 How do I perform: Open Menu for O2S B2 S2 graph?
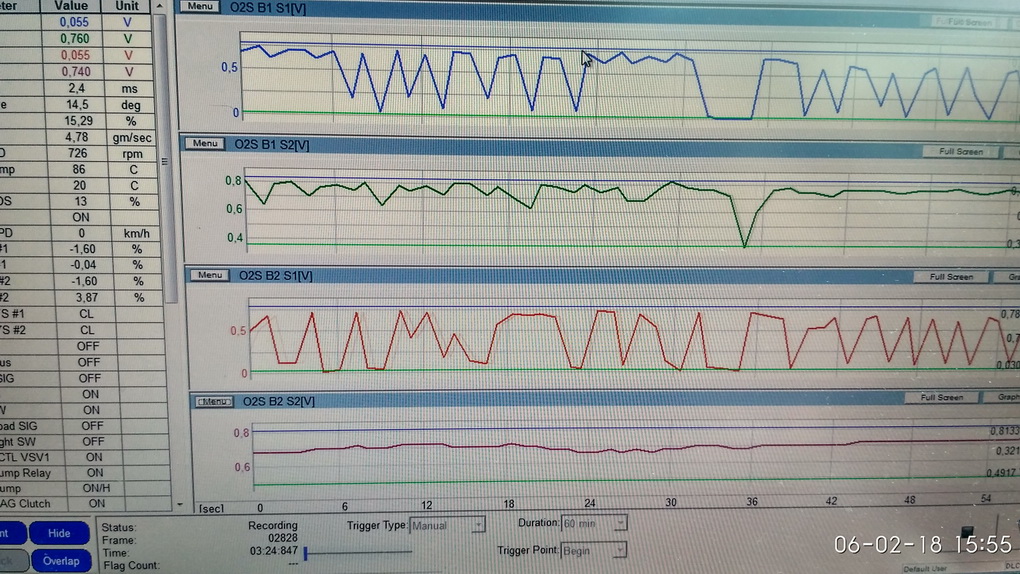213,401
